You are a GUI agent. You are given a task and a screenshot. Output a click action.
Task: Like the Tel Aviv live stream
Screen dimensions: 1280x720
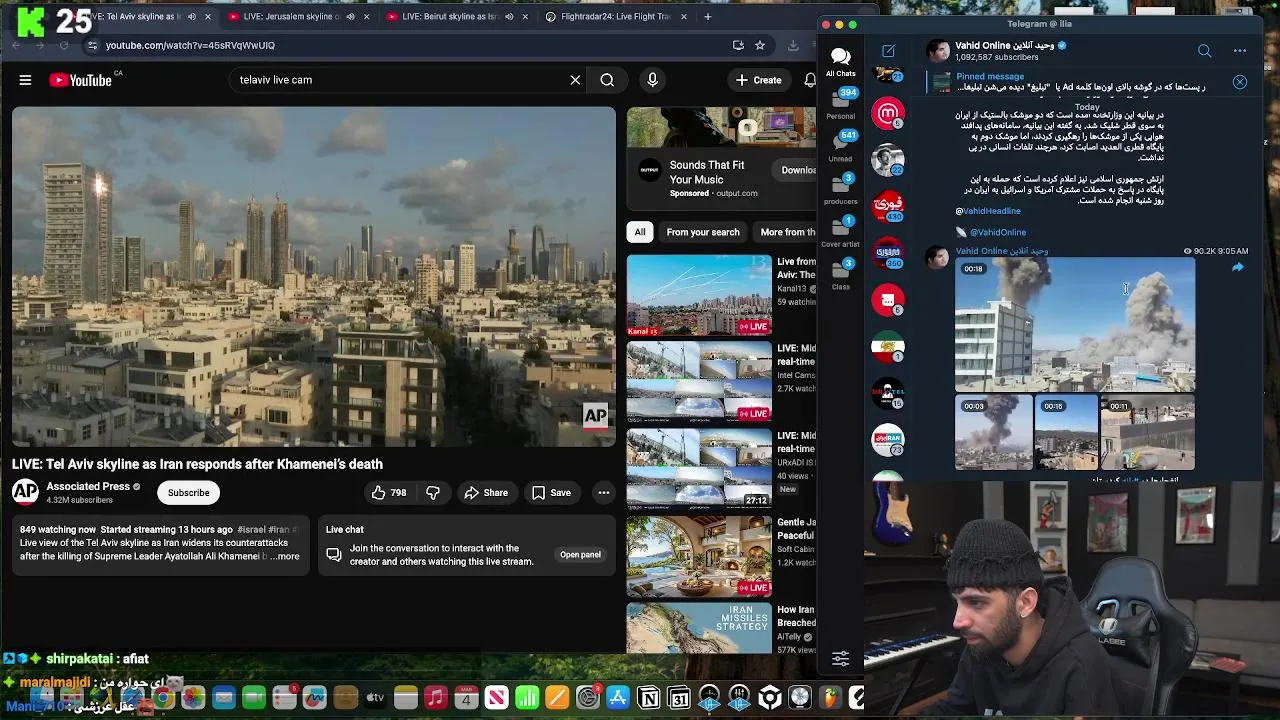point(389,492)
